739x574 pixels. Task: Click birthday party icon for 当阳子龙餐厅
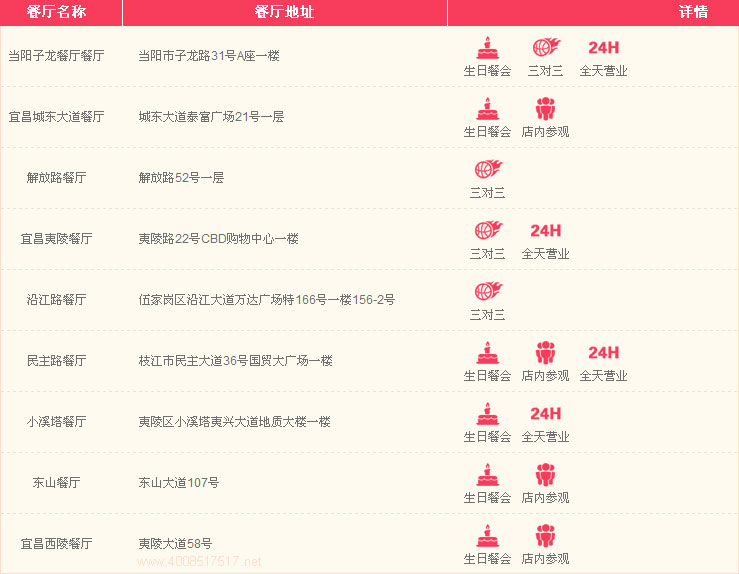click(487, 47)
